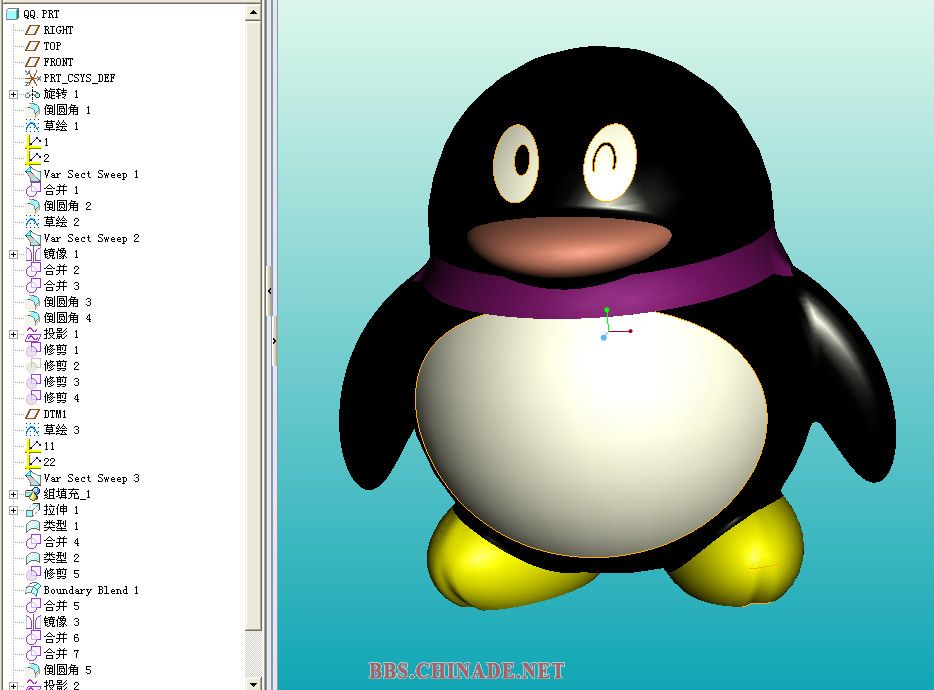934x690 pixels.
Task: Click the 投影 1 projection icon
Action: pyautogui.click(x=32, y=334)
